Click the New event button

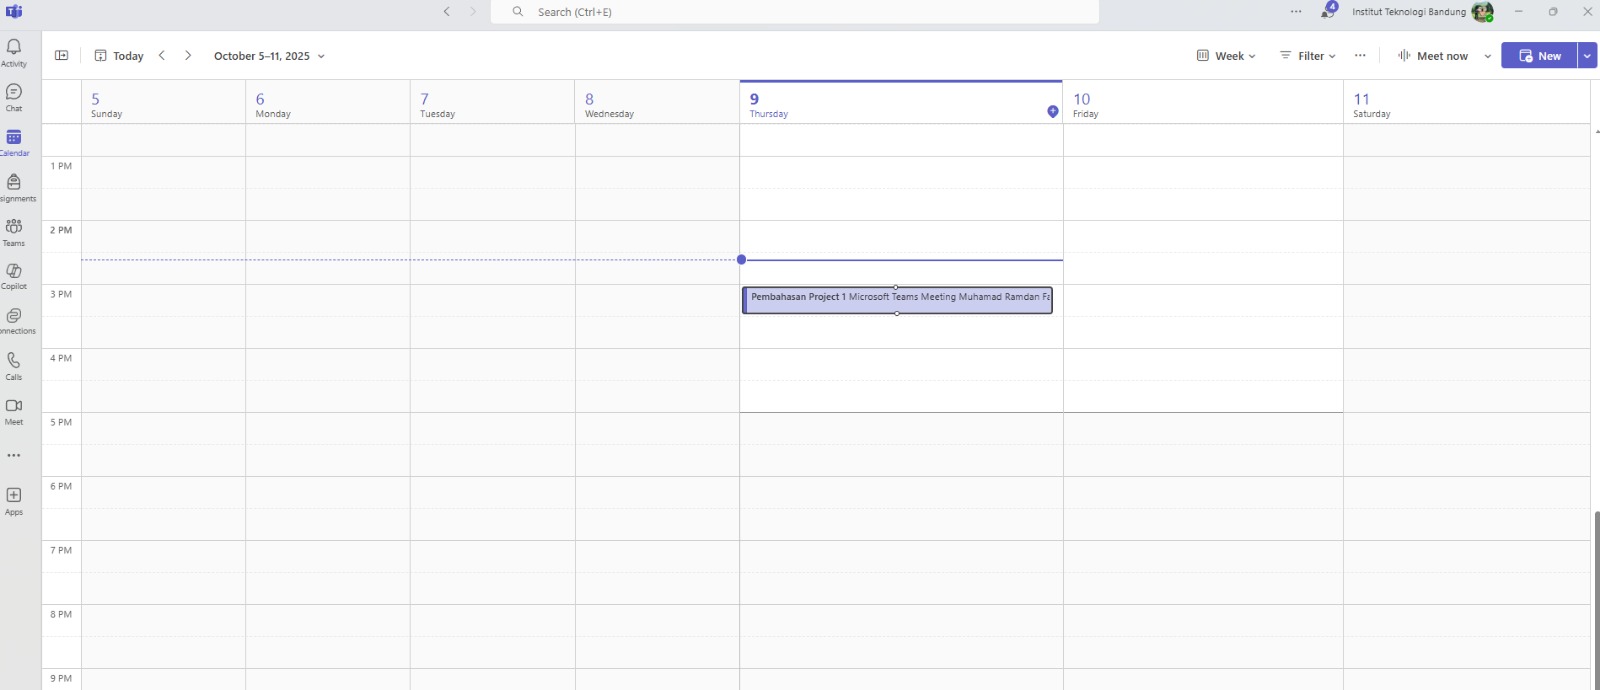coord(1539,56)
